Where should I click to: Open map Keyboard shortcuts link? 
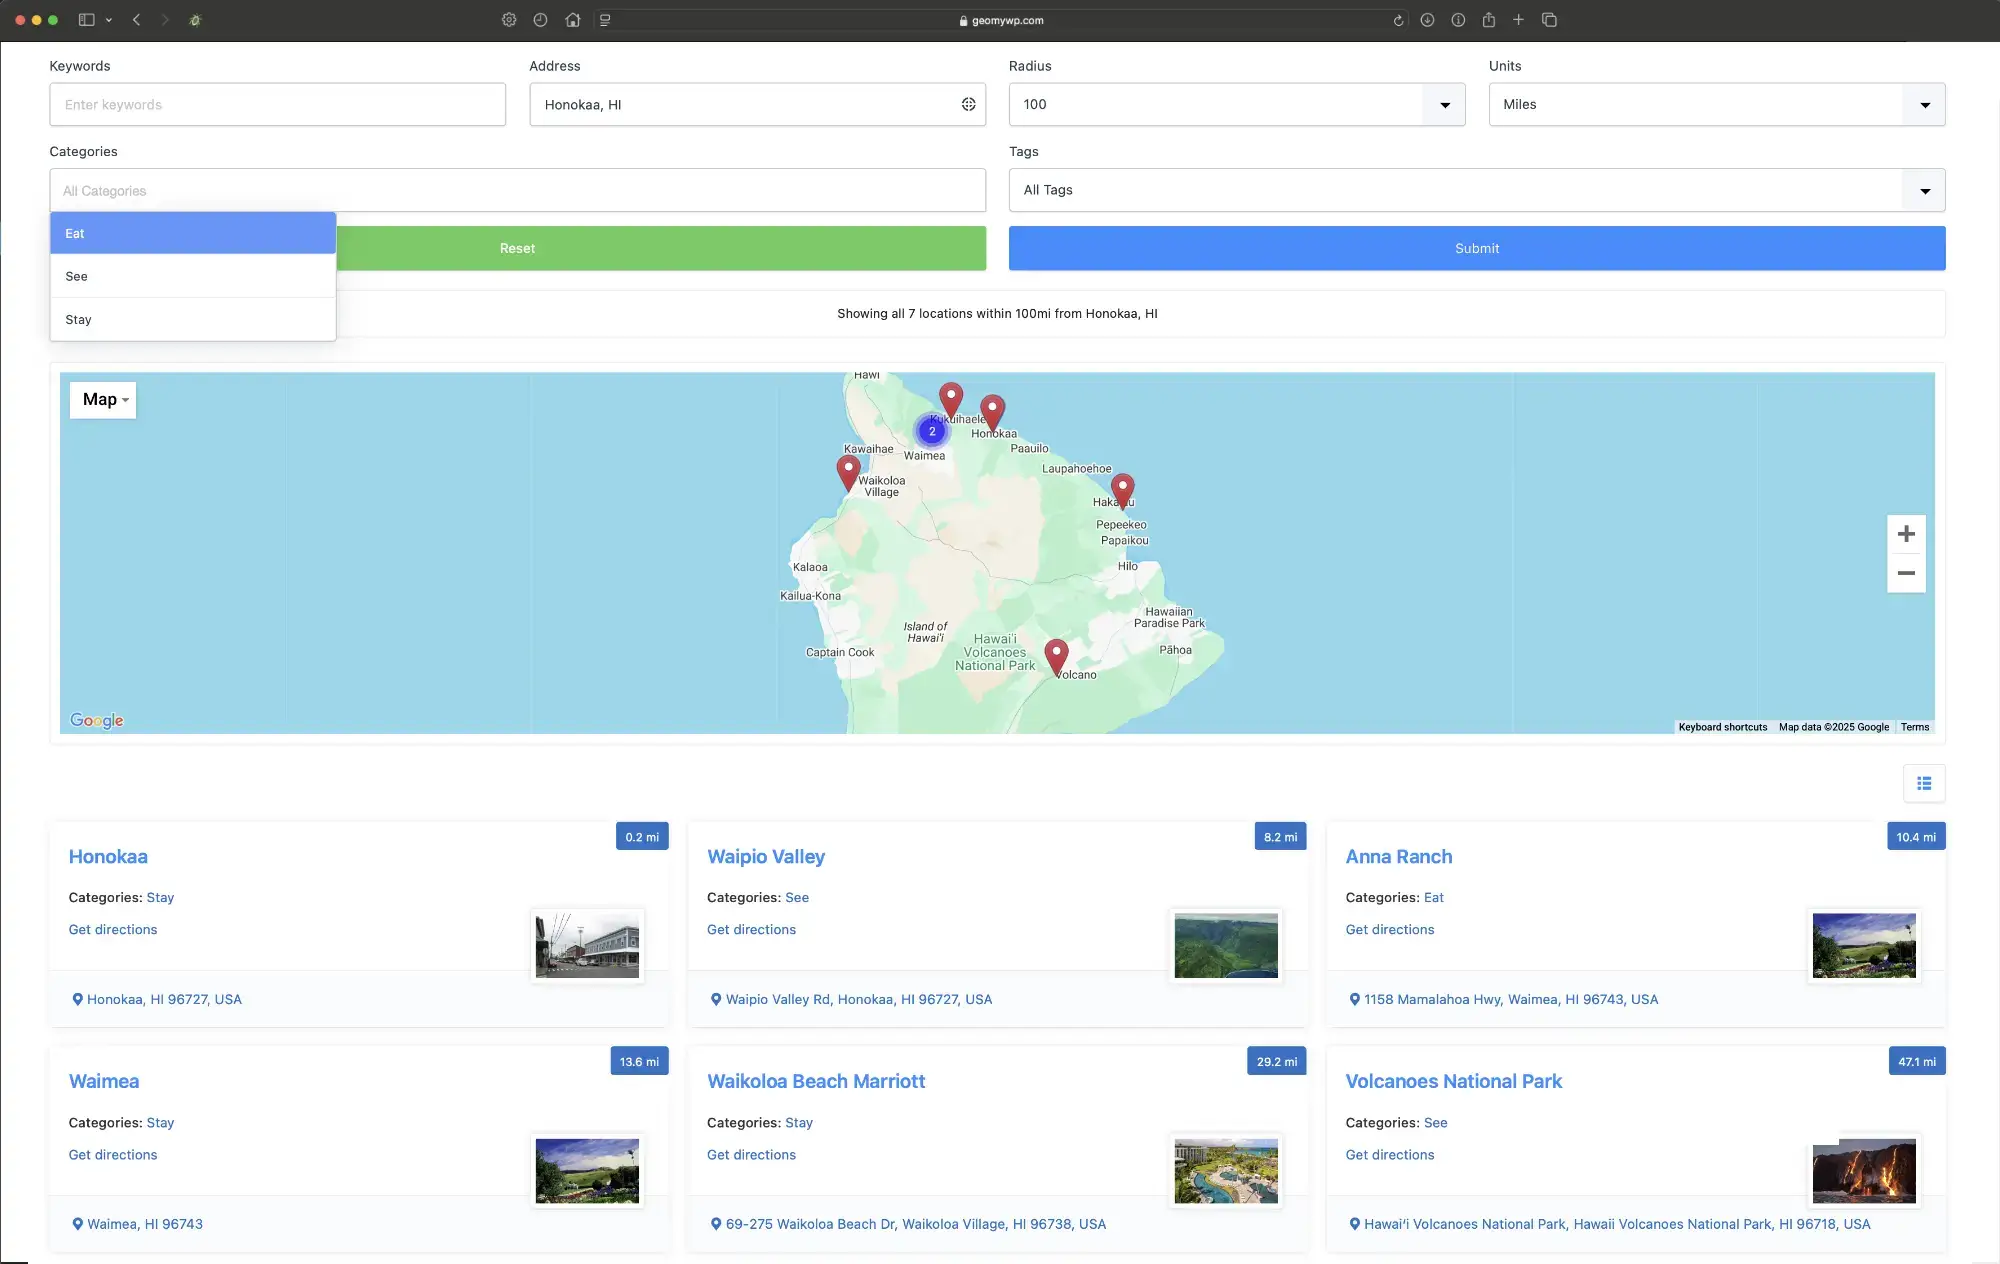point(1722,727)
